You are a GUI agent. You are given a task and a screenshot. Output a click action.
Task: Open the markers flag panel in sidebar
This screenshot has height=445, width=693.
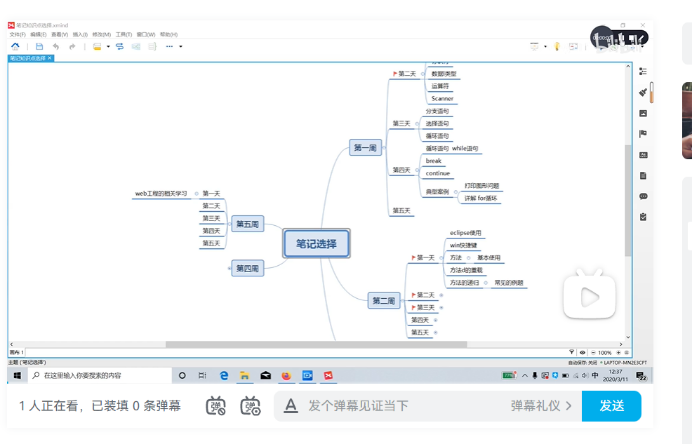click(643, 133)
